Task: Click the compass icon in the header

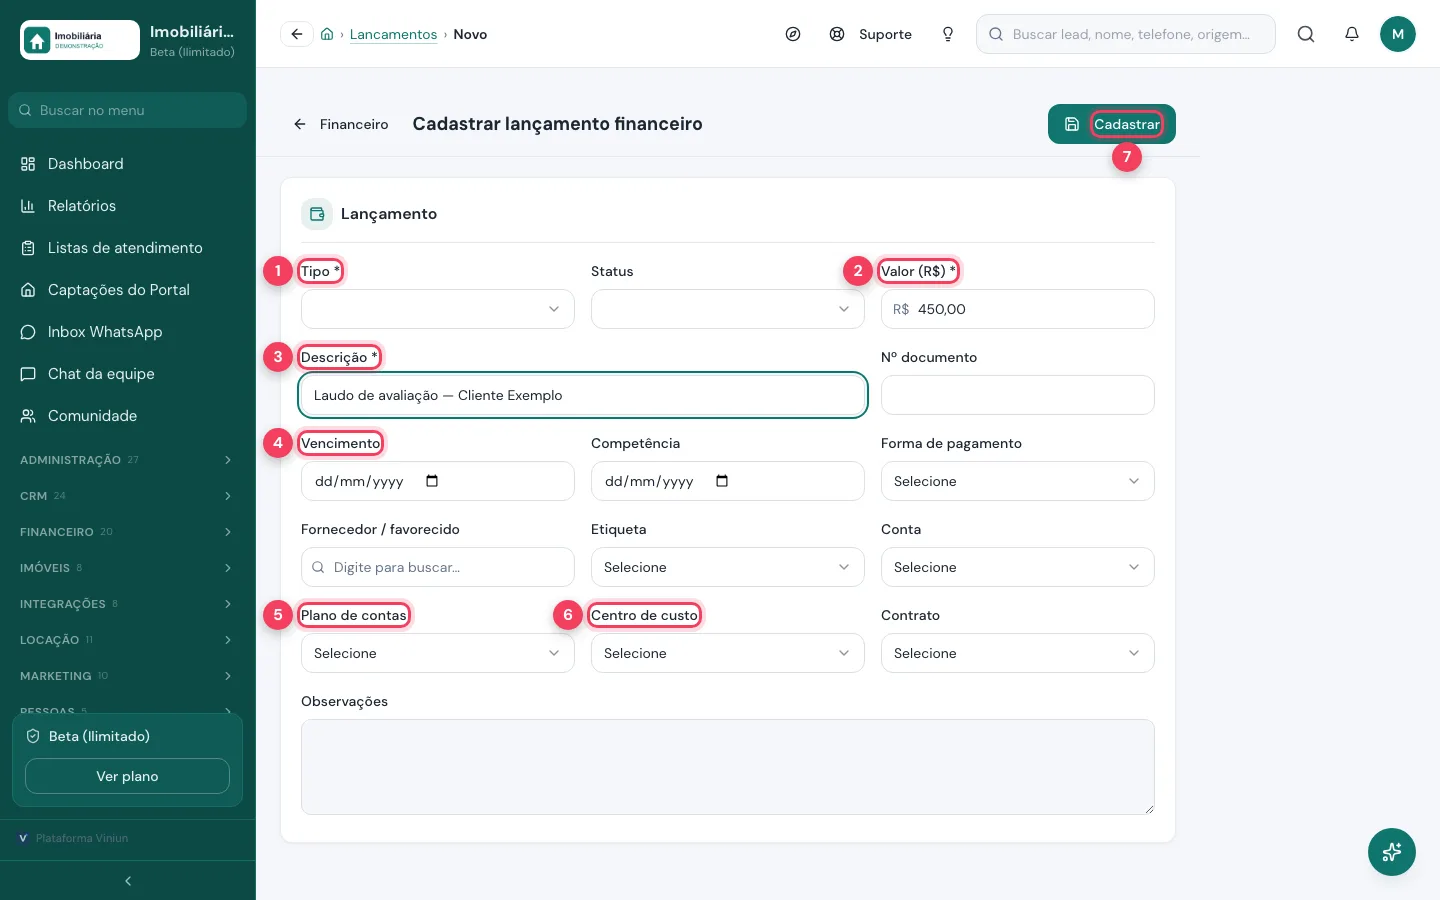Action: 793,34
